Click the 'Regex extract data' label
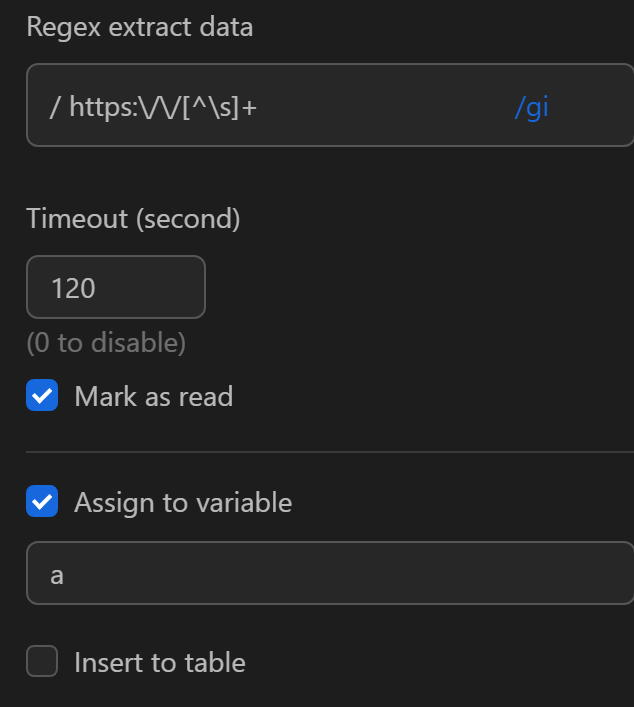The height and width of the screenshot is (707, 634). (140, 27)
